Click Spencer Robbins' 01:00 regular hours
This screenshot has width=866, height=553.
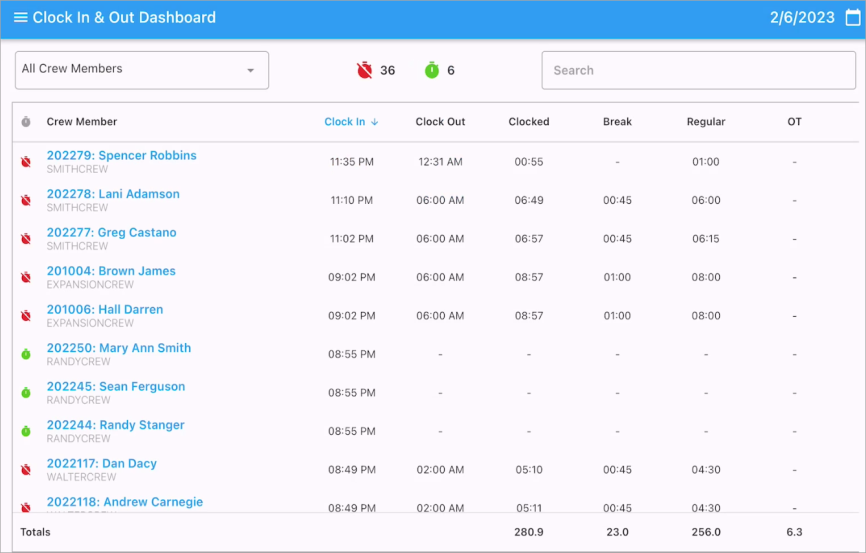(x=706, y=162)
